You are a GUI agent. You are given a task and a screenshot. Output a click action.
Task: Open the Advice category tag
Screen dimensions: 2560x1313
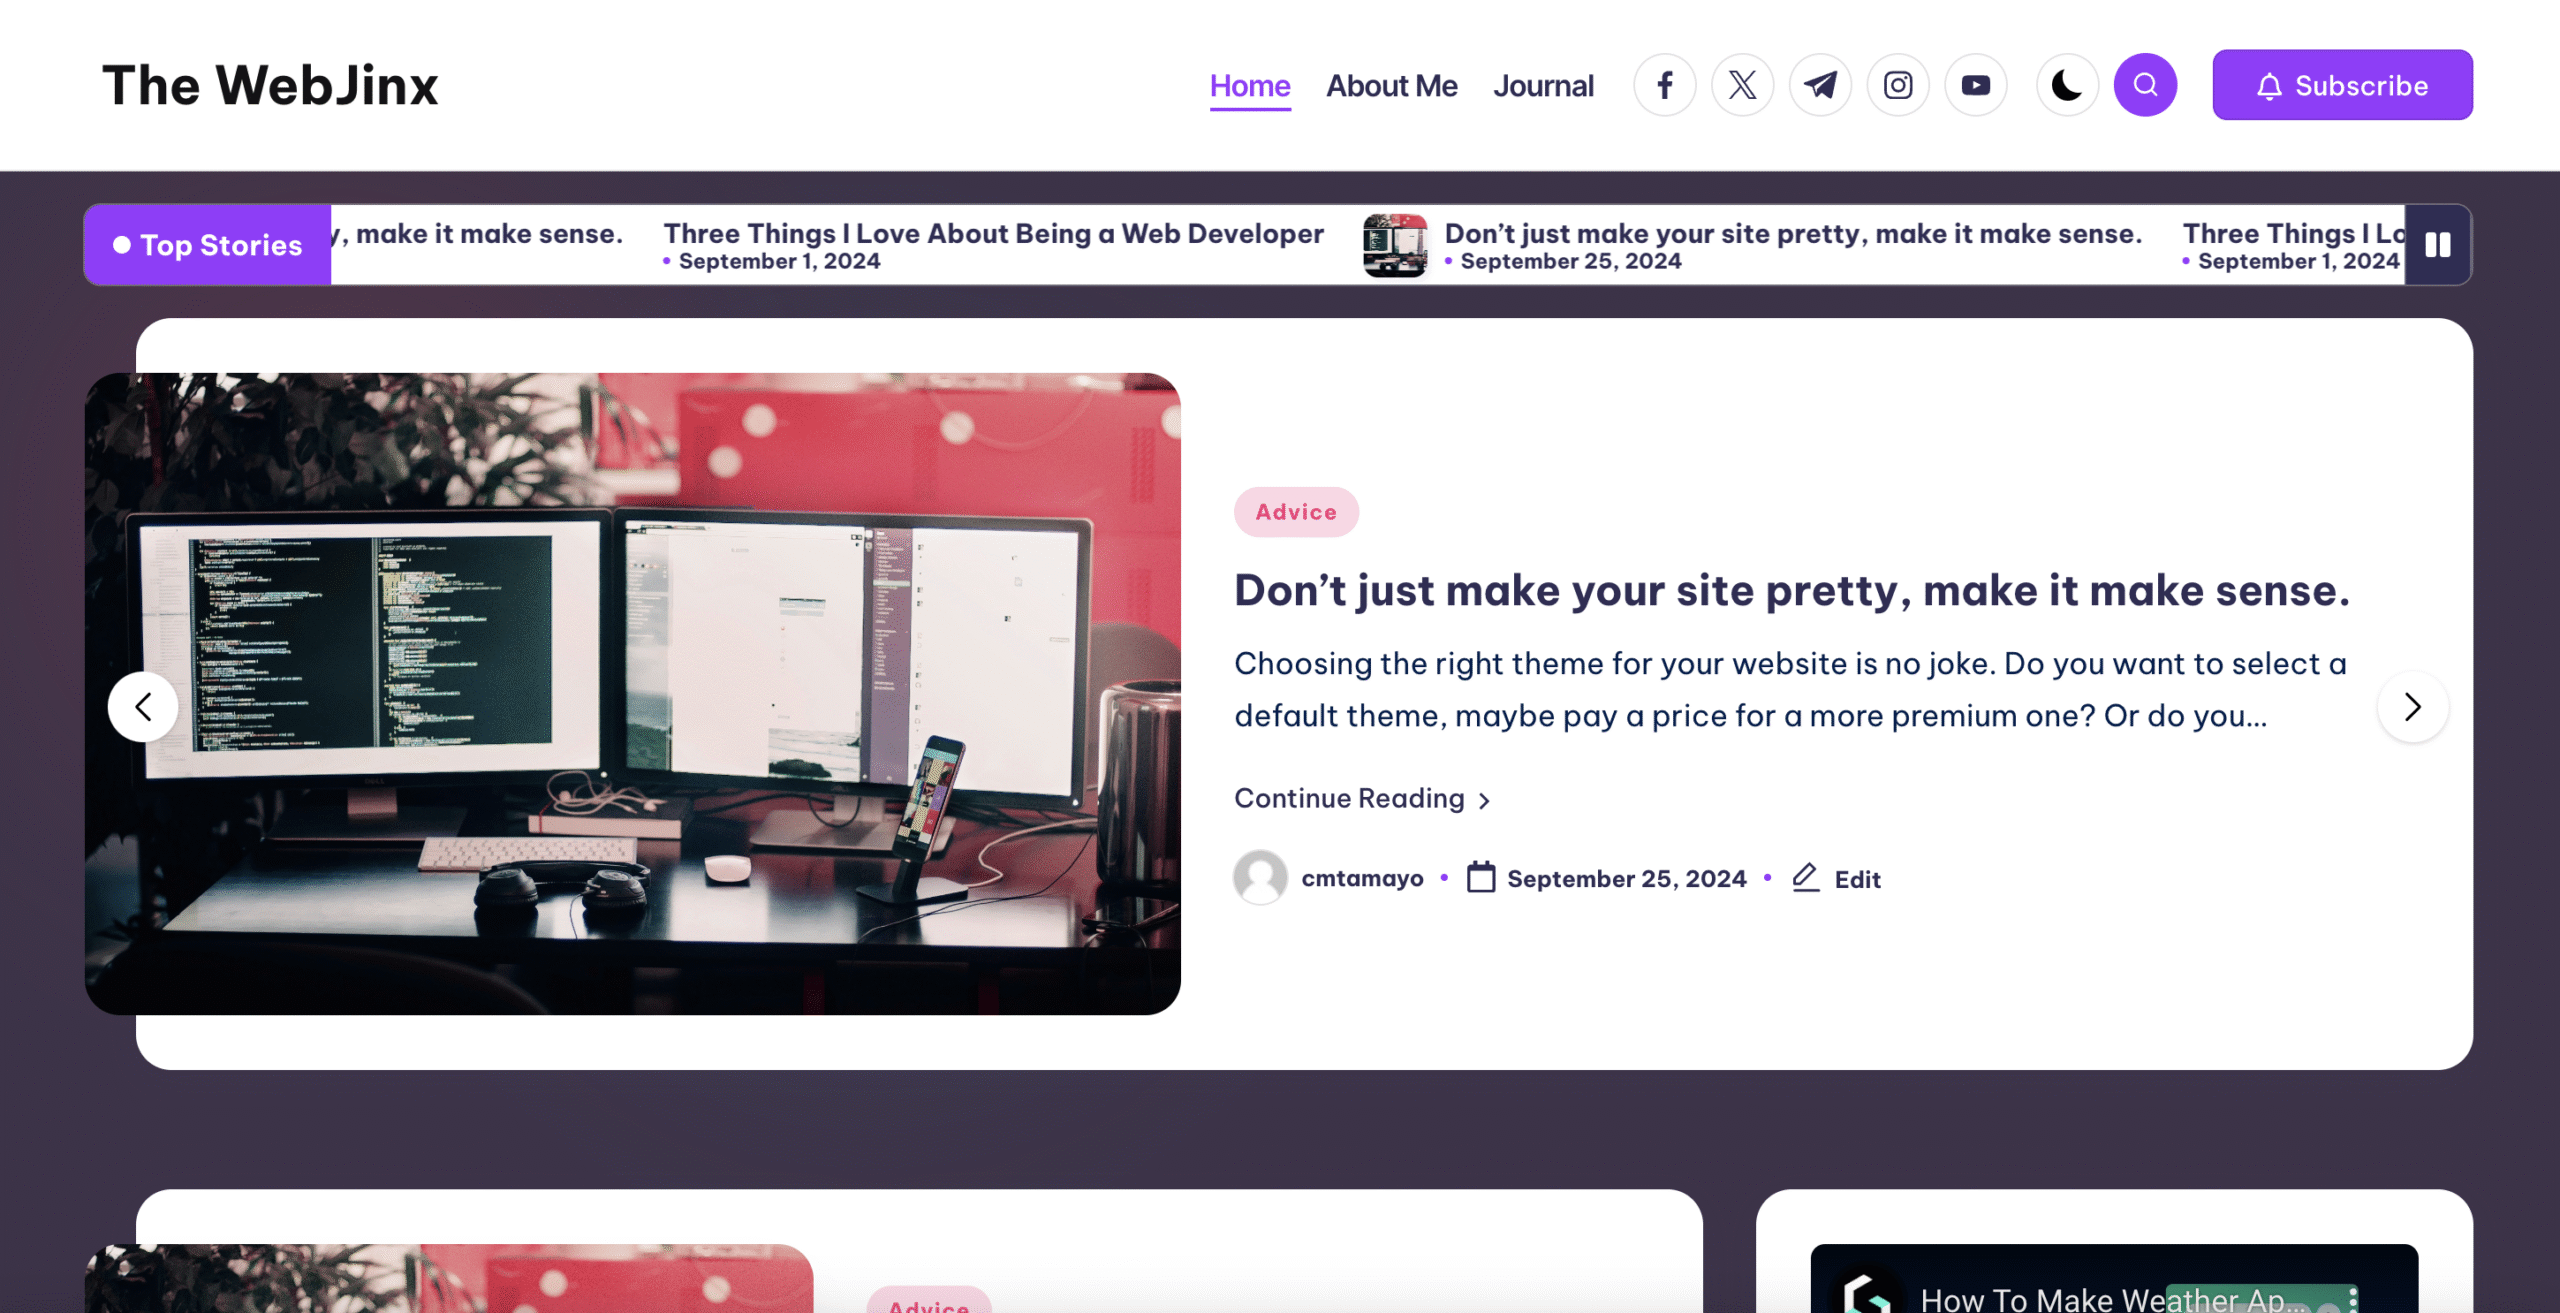pos(1296,512)
